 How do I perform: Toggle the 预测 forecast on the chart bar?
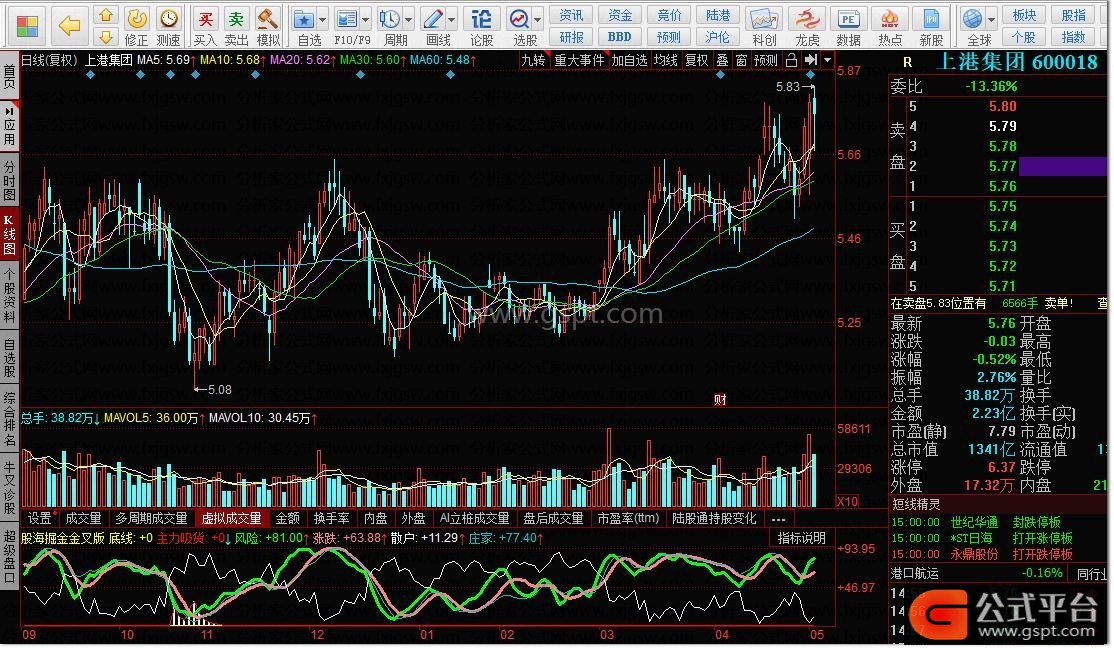pyautogui.click(x=765, y=60)
